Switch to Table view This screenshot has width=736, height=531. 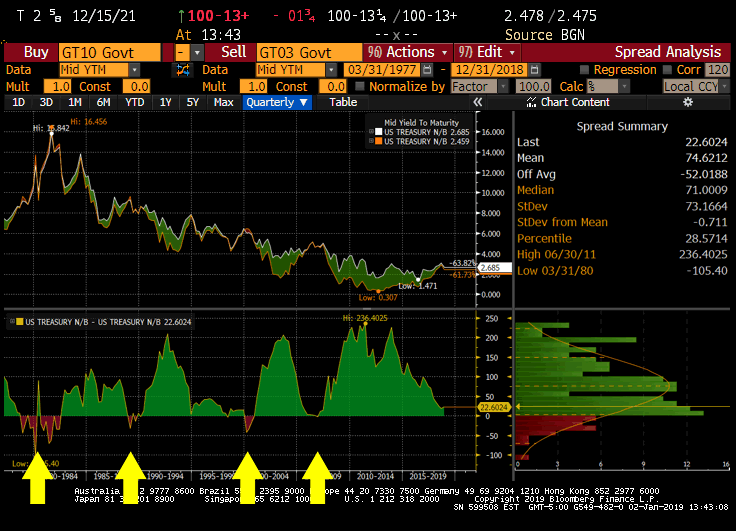coord(343,102)
